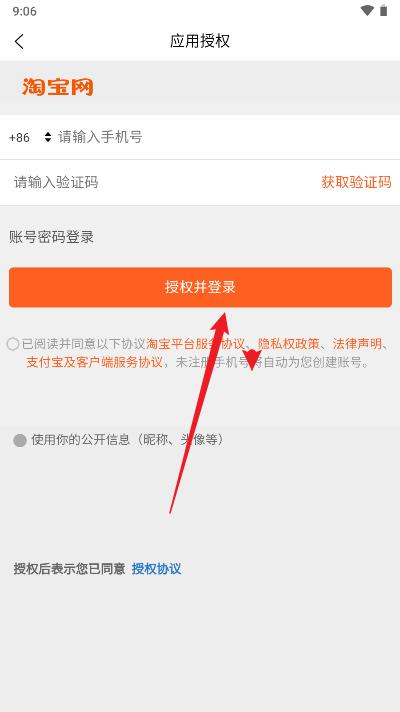Check the 已阅读并同意 agreement radio
This screenshot has width=400, height=712.
coord(13,344)
